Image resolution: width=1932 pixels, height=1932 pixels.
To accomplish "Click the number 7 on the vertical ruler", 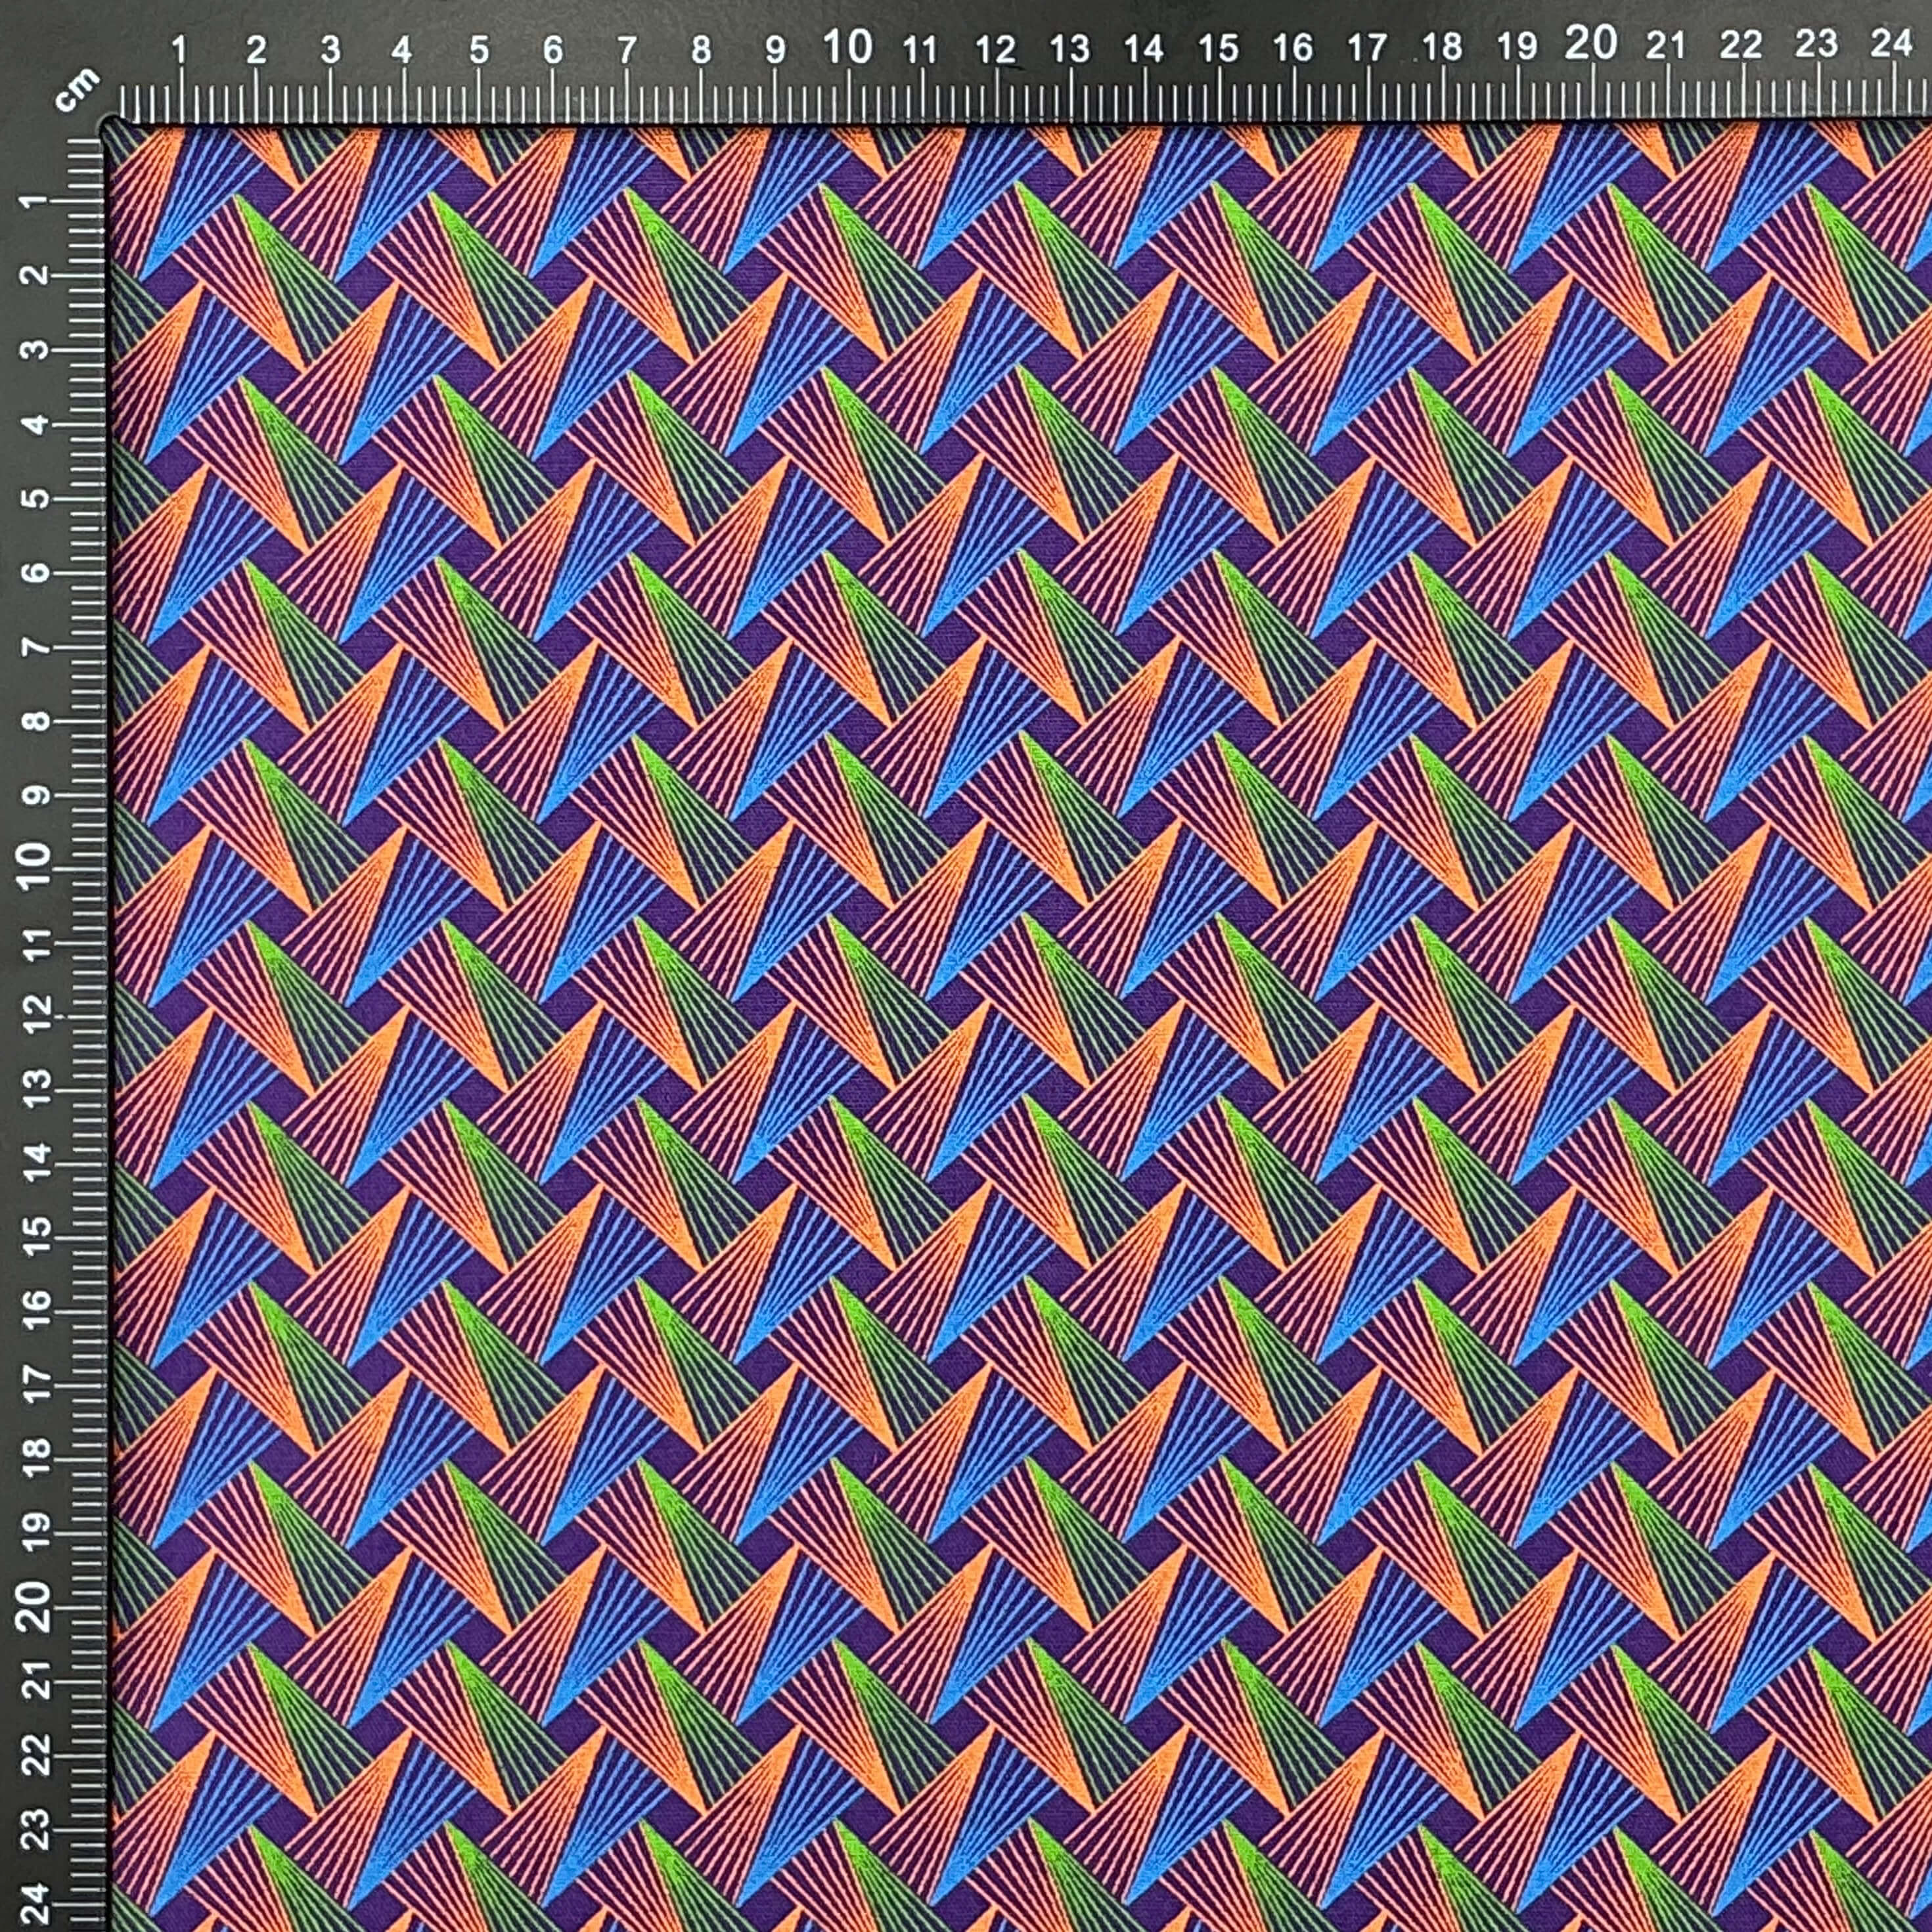I will tap(36, 646).
